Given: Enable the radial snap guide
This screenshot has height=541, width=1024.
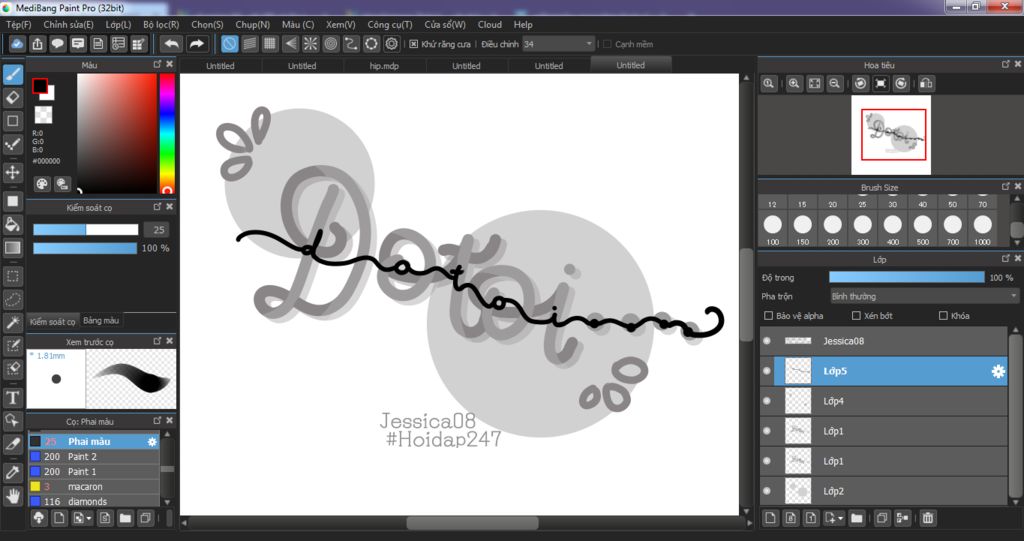Looking at the screenshot, I should tap(311, 44).
